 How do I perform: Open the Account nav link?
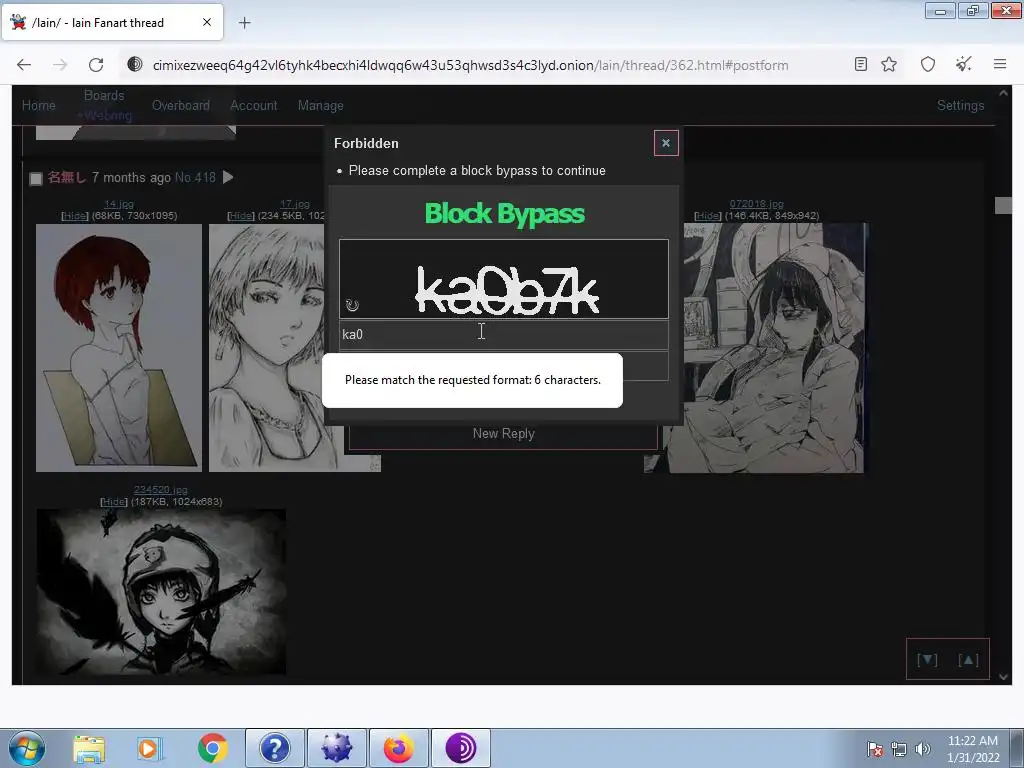pos(253,105)
